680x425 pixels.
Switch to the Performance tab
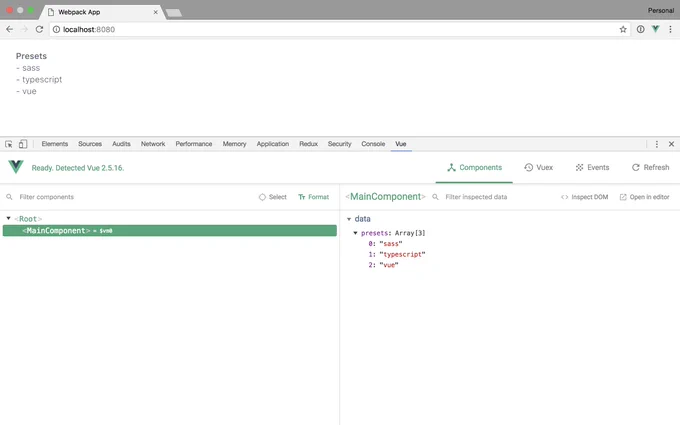point(194,144)
